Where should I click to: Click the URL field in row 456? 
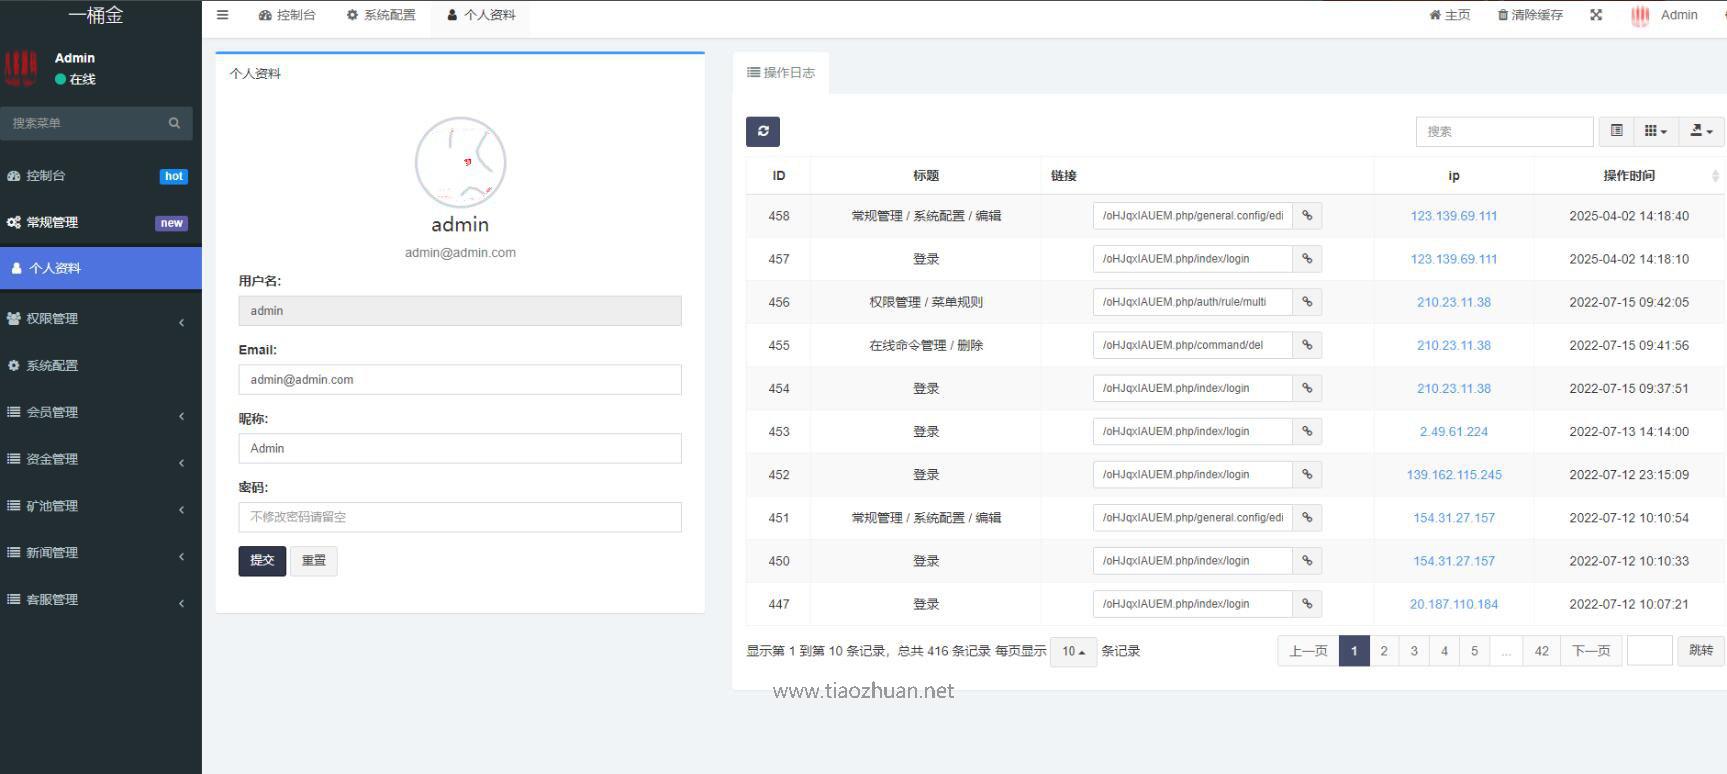pos(1192,302)
